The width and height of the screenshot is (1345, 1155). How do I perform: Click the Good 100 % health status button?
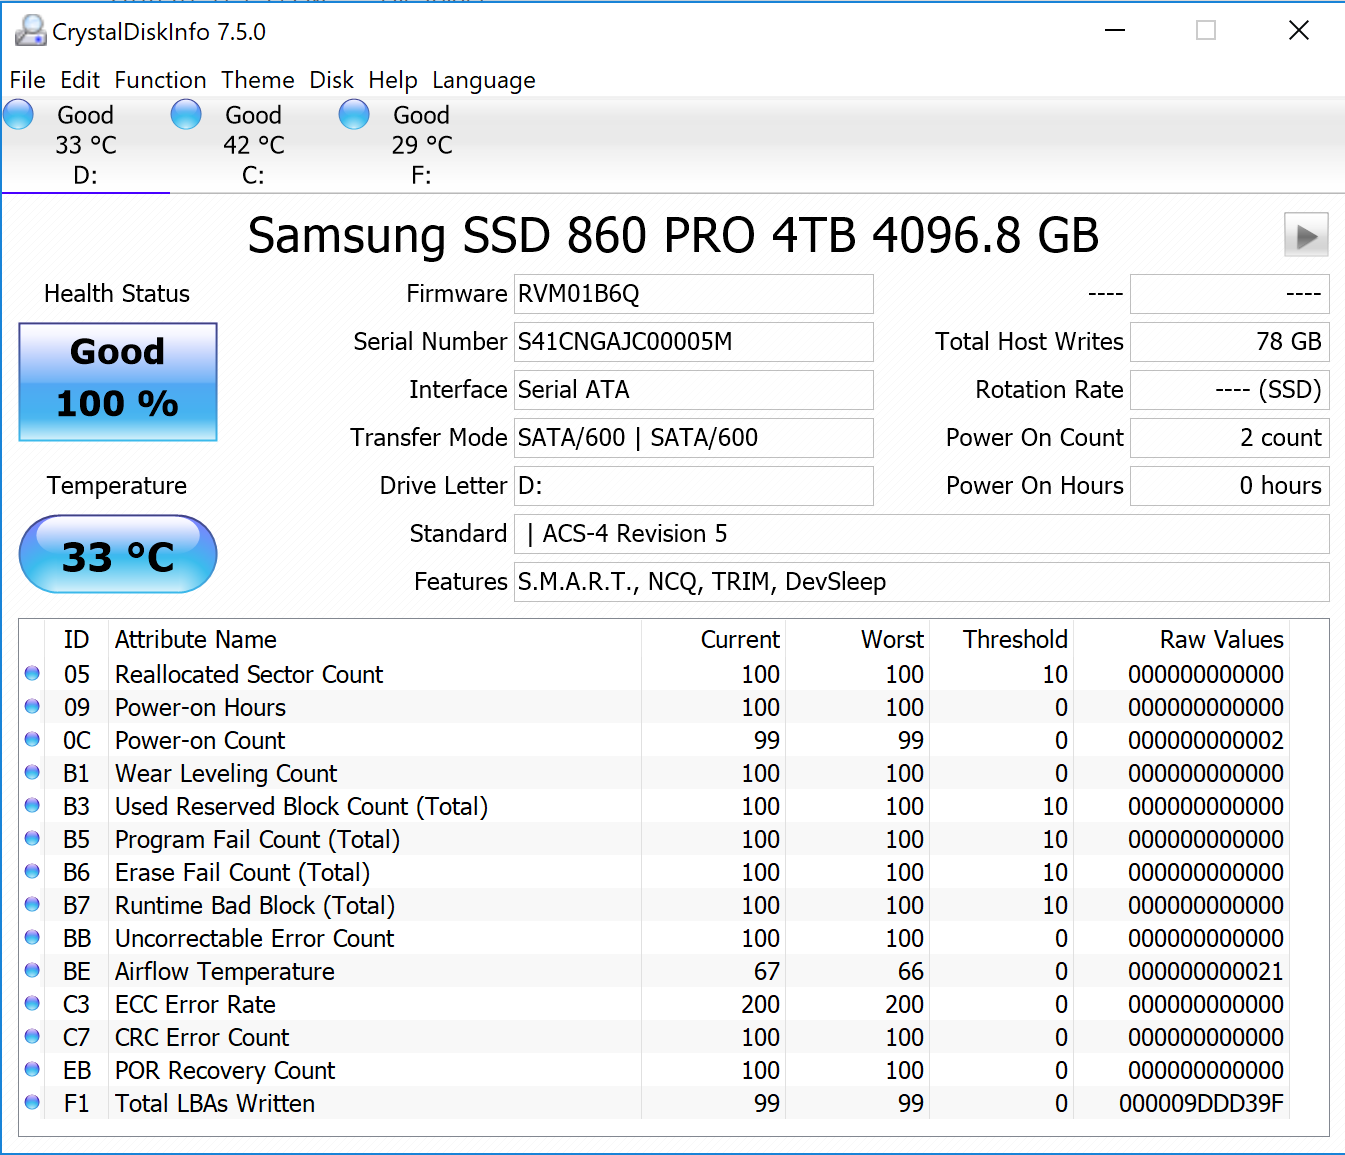pos(118,381)
